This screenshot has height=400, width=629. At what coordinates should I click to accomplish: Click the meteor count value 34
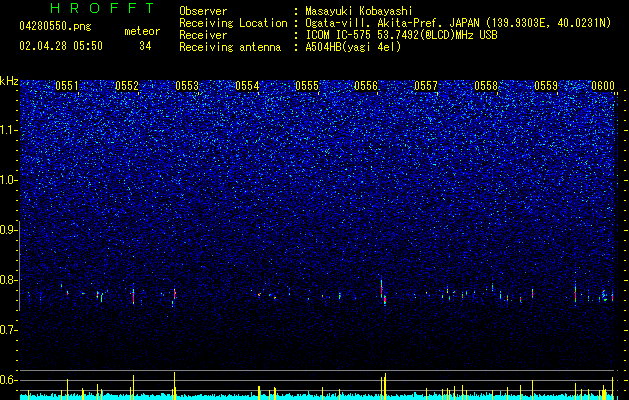[x=145, y=46]
